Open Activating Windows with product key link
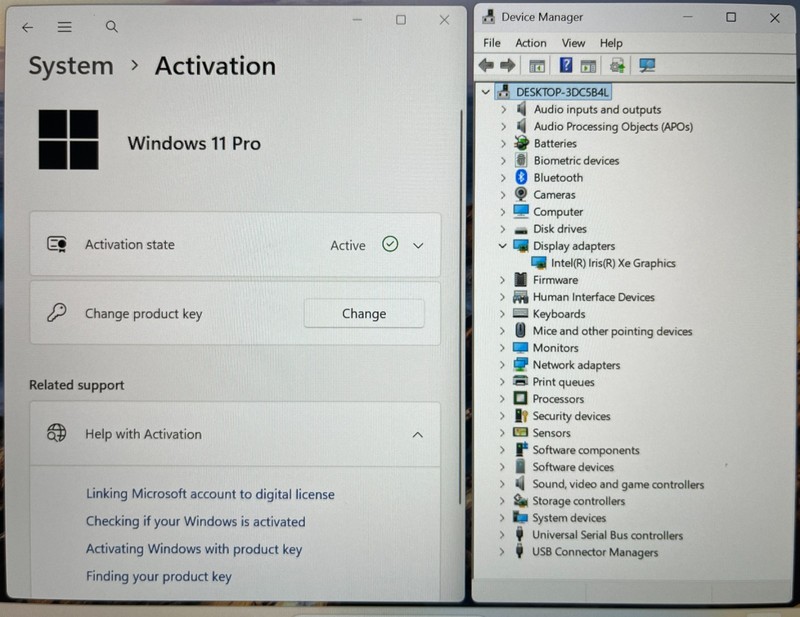The width and height of the screenshot is (800, 617). click(x=194, y=549)
